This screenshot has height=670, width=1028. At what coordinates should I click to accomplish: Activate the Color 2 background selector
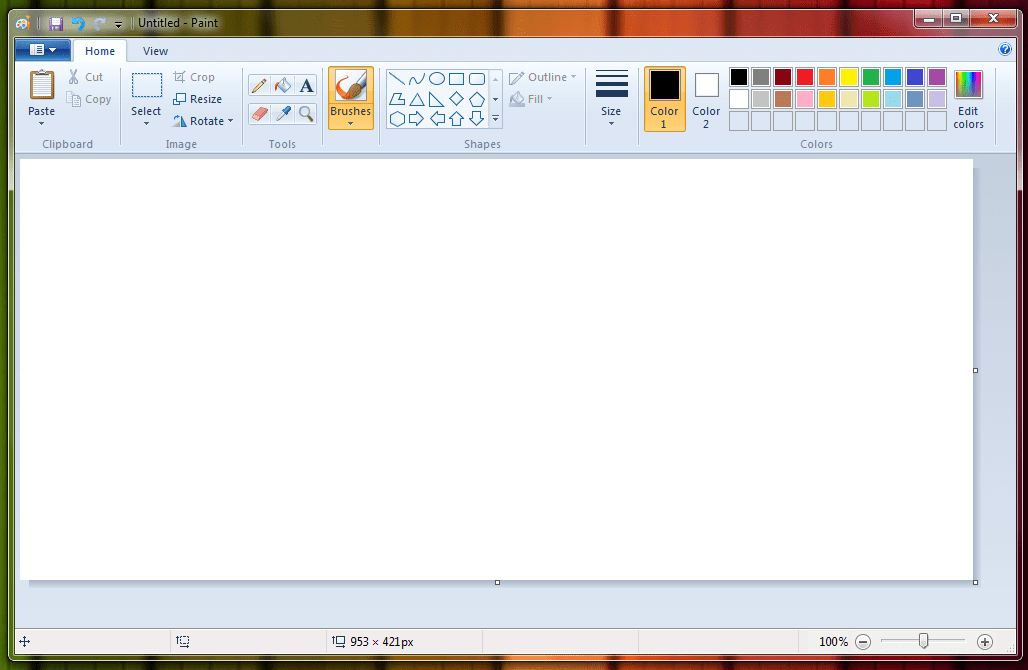click(x=706, y=98)
